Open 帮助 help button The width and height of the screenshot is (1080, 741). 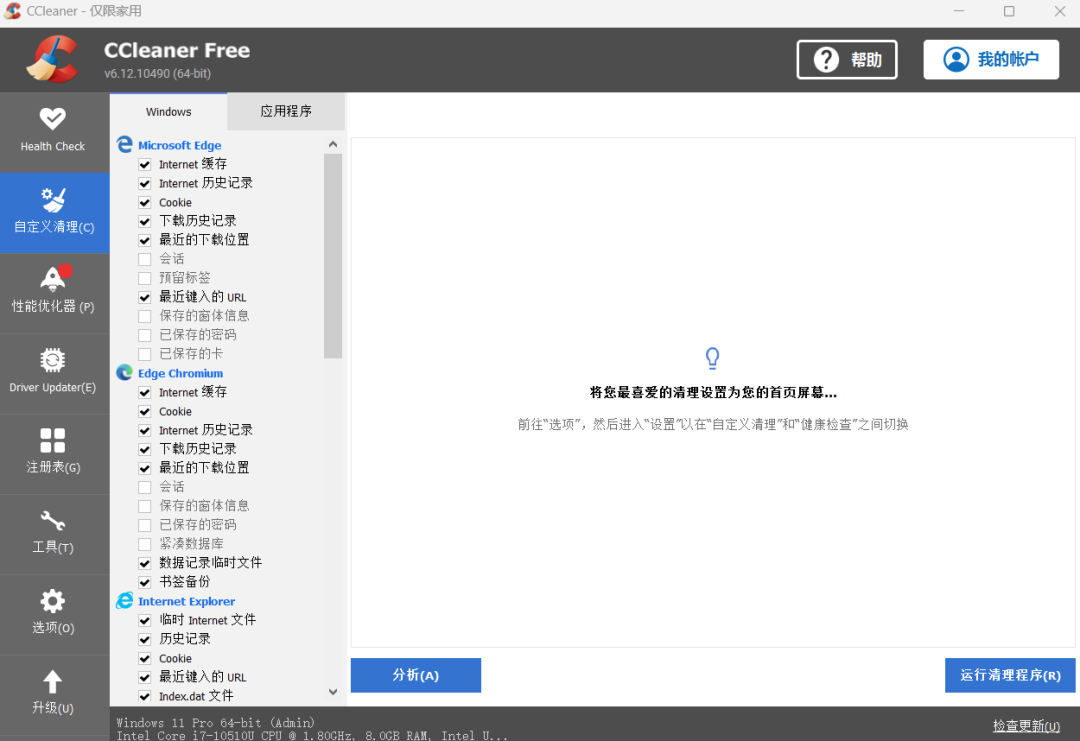pyautogui.click(x=847, y=60)
